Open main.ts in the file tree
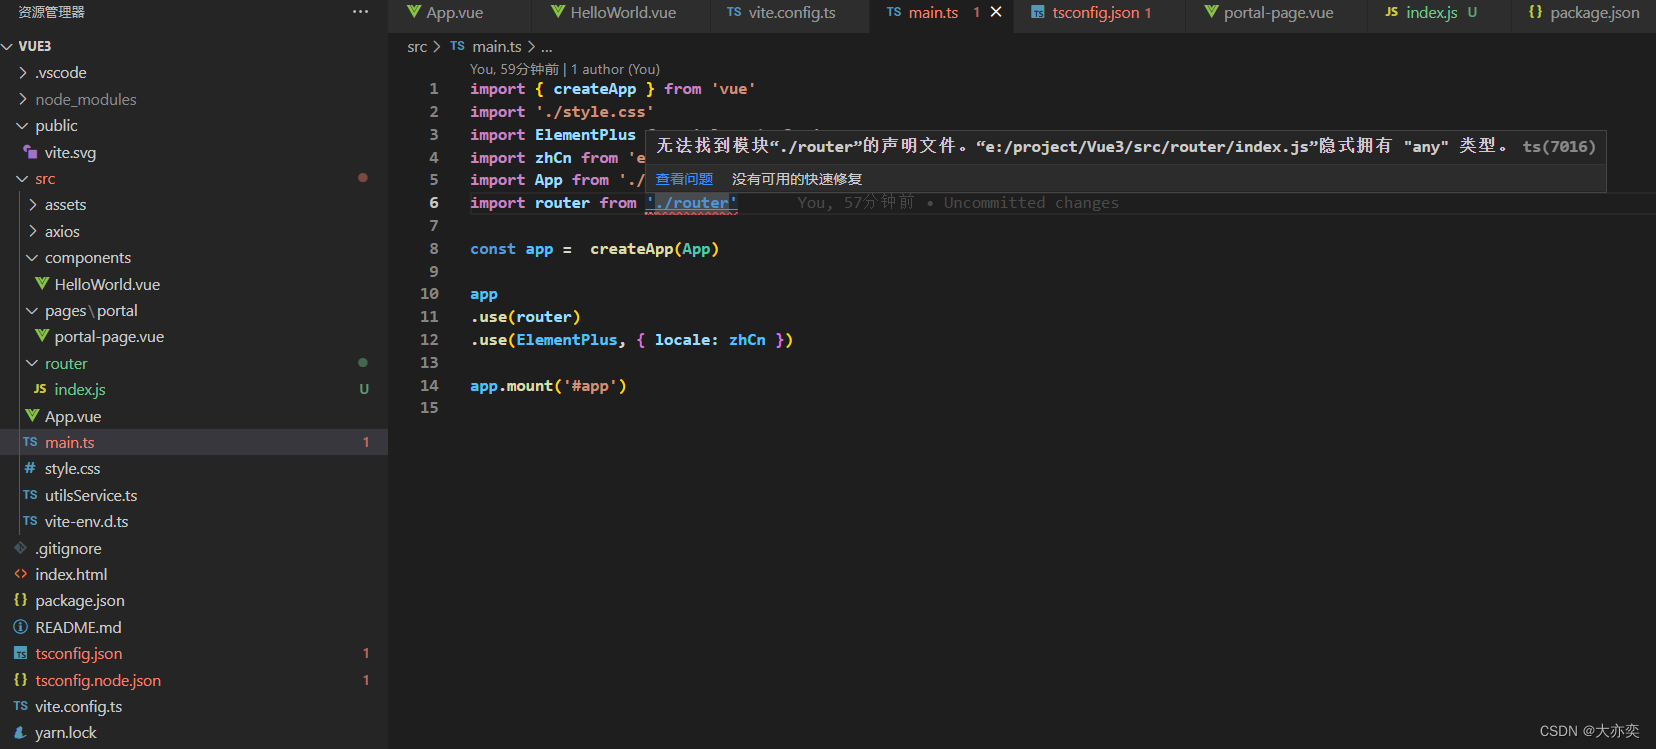 194,442
